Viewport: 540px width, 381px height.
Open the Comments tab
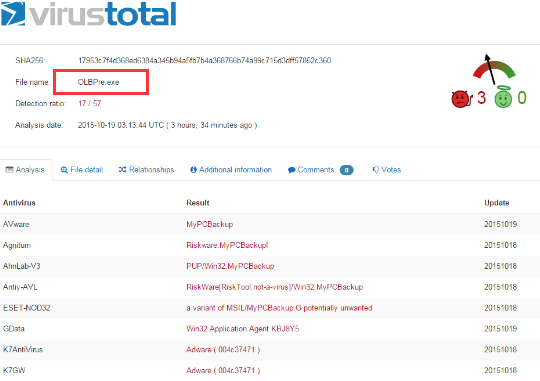tap(321, 170)
